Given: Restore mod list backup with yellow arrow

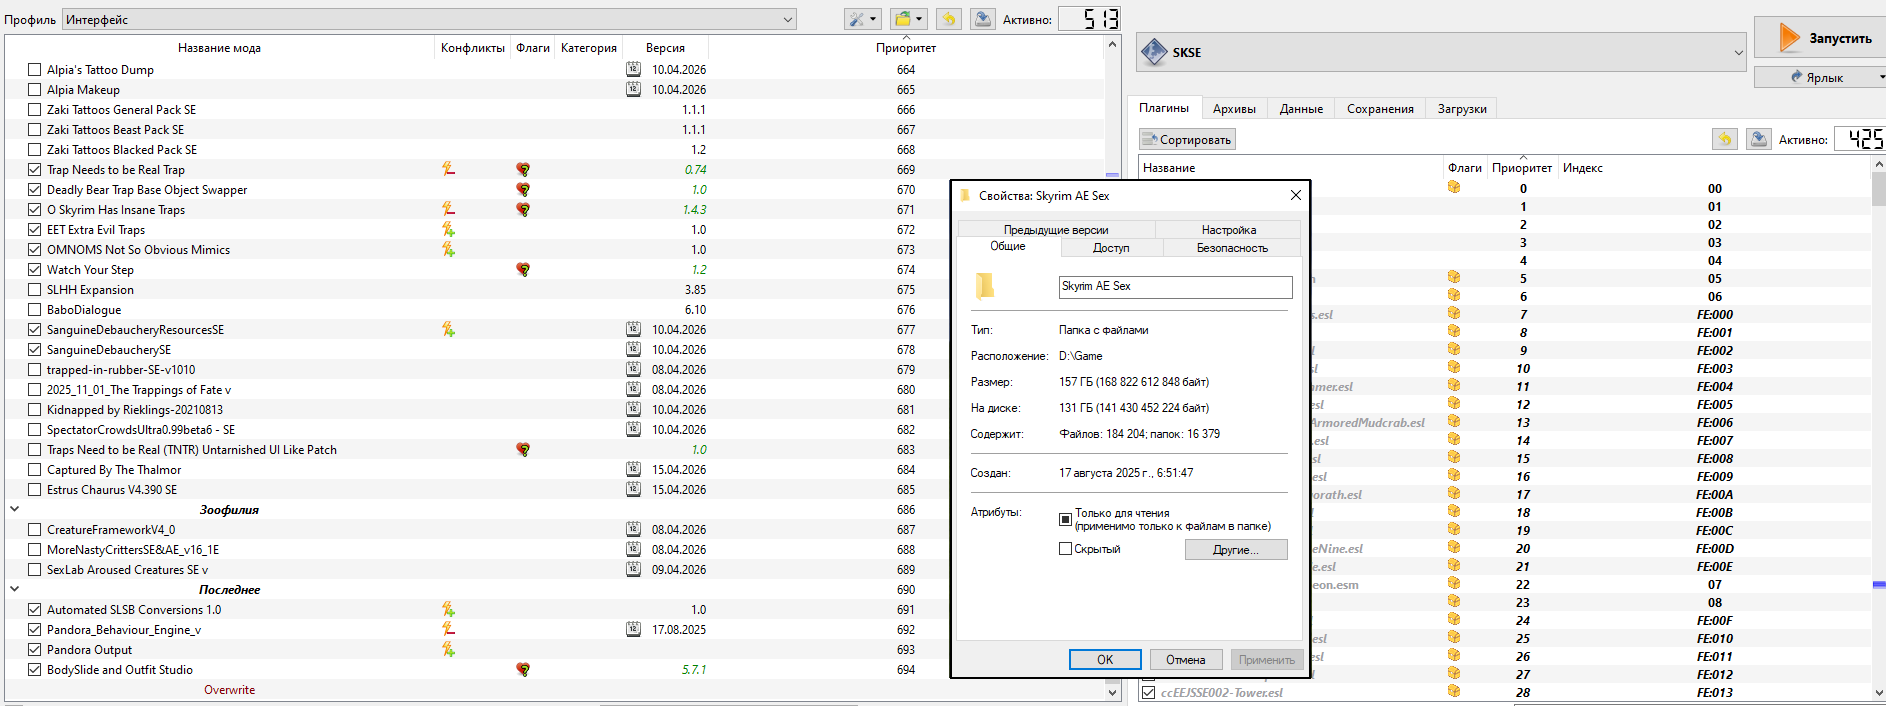Looking at the screenshot, I should [x=949, y=19].
